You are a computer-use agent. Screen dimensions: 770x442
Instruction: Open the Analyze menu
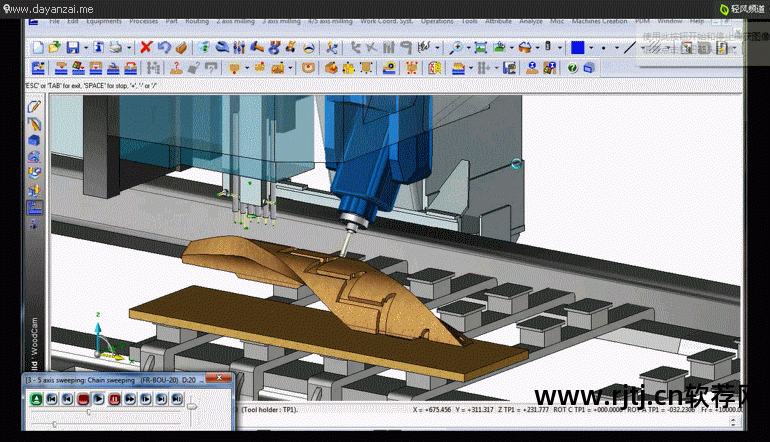531,21
